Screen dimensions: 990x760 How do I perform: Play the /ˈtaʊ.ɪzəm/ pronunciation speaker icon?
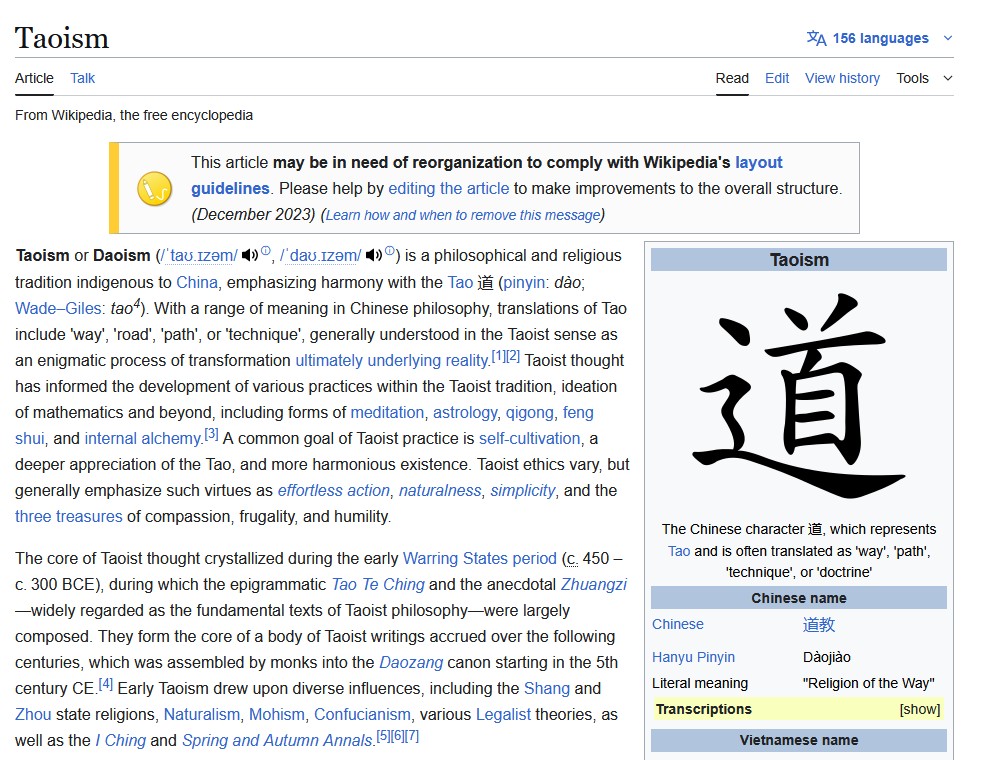click(x=249, y=255)
